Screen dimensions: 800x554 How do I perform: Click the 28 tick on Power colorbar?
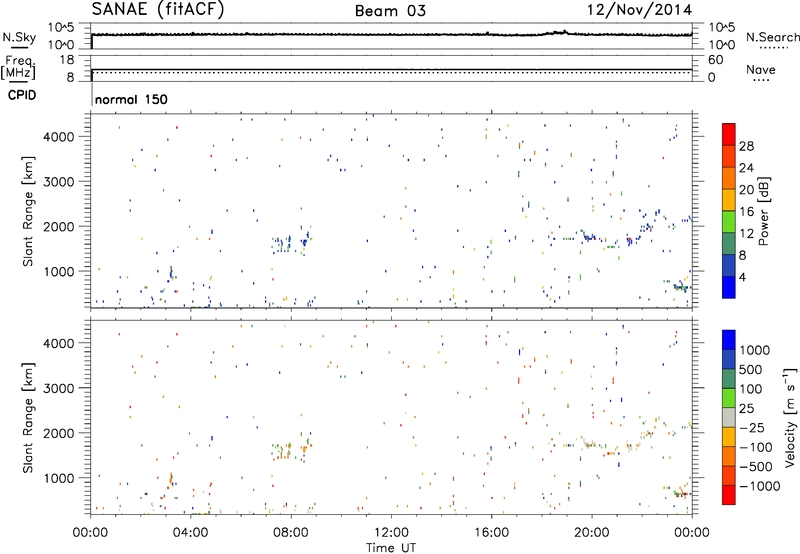[x=746, y=146]
